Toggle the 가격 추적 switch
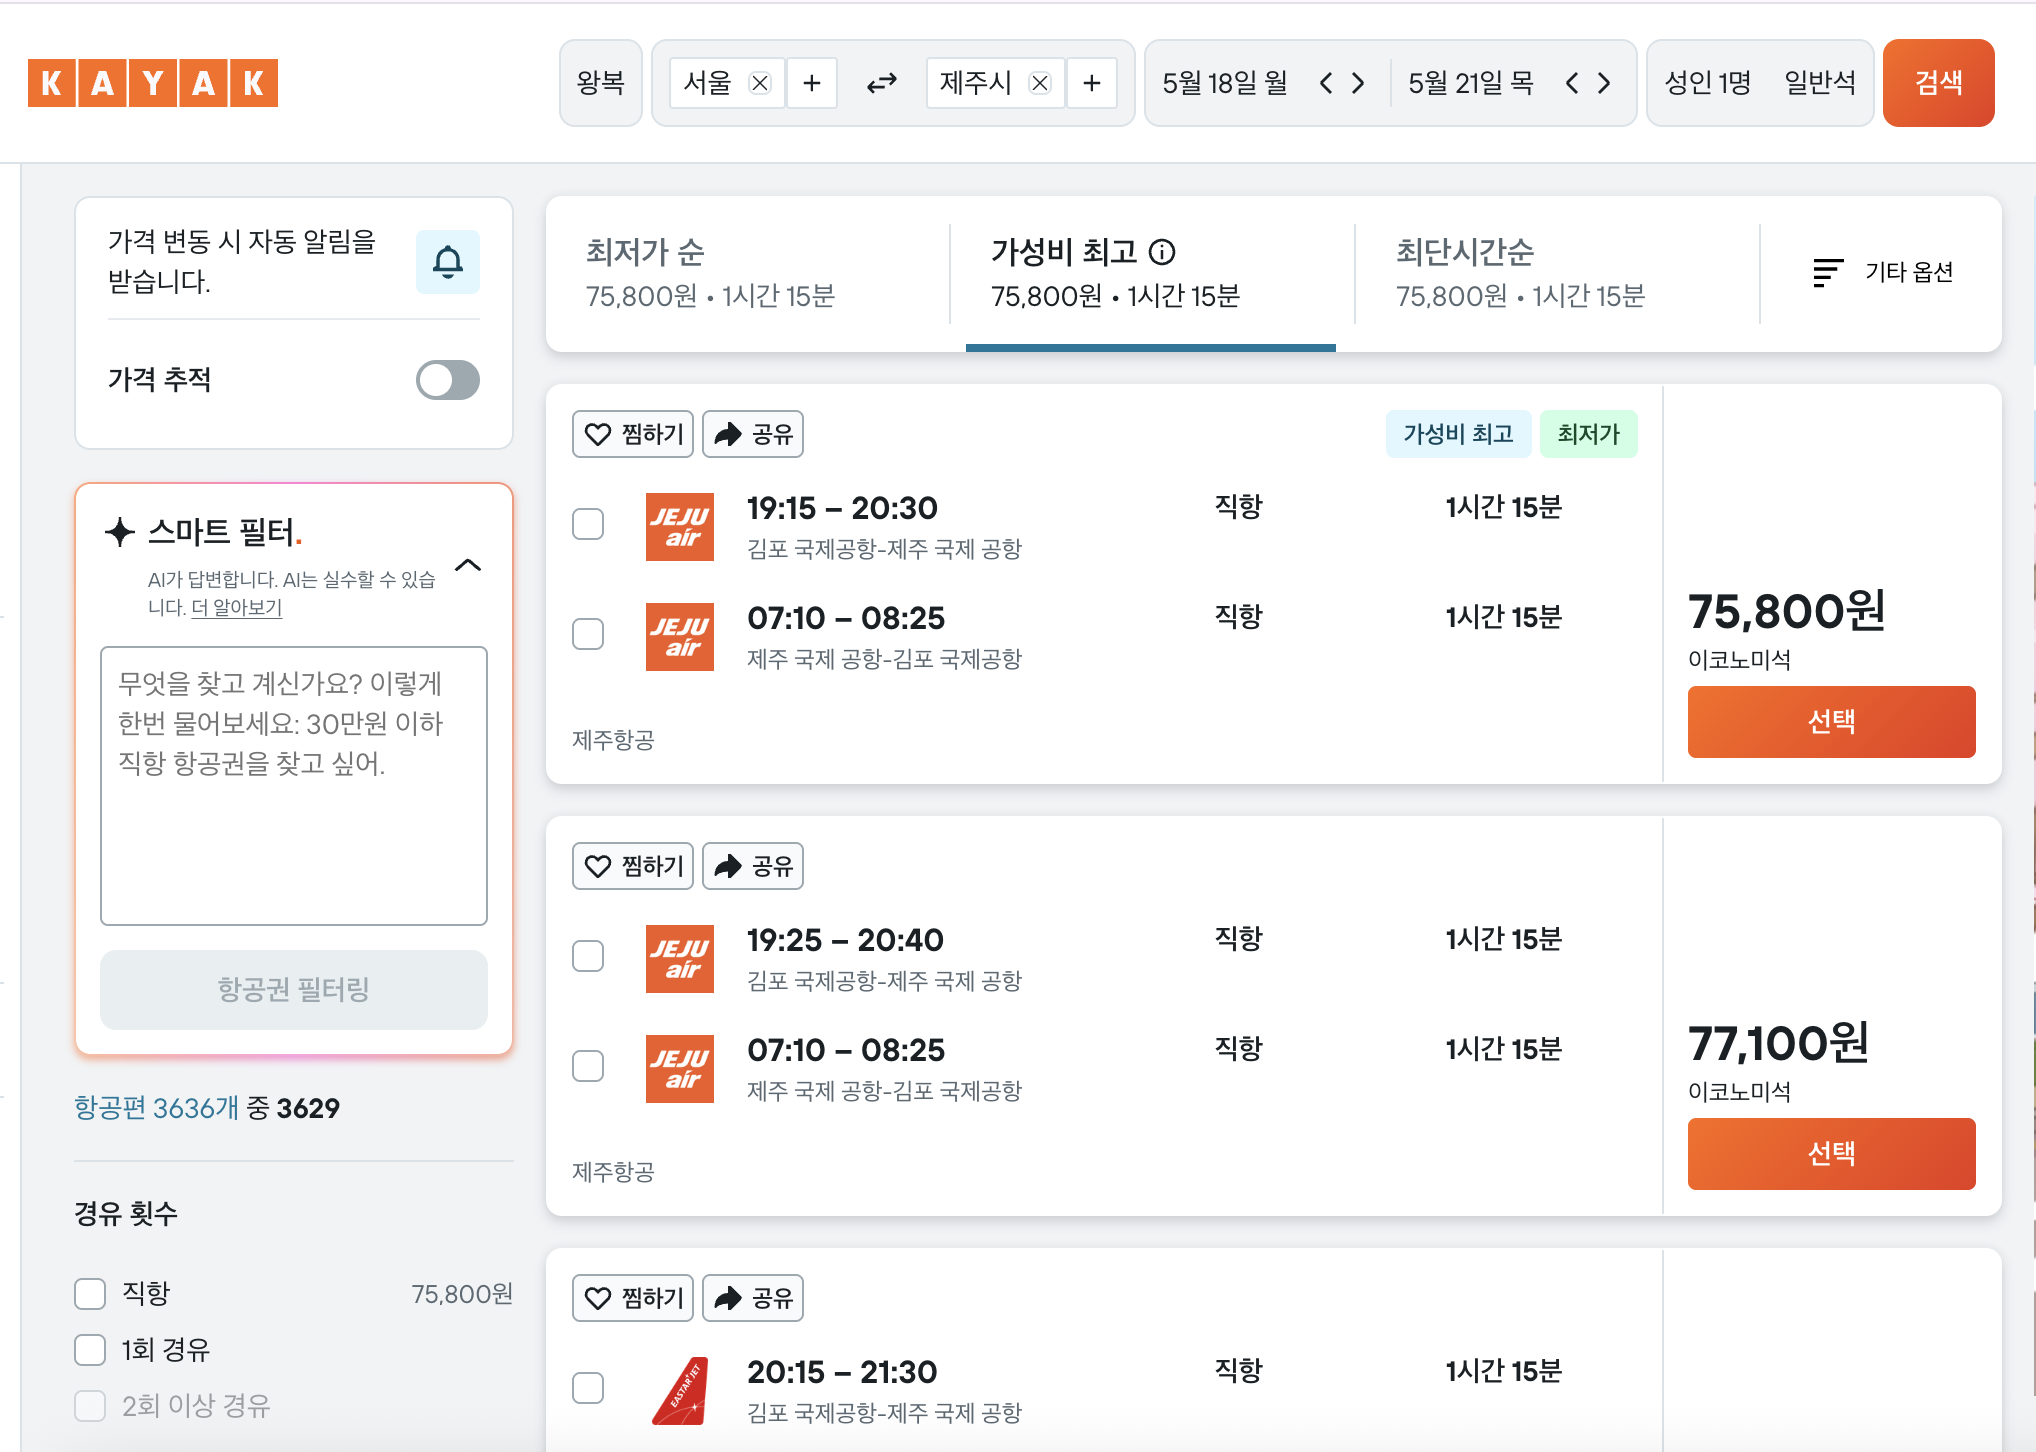This screenshot has height=1452, width=2036. point(448,380)
